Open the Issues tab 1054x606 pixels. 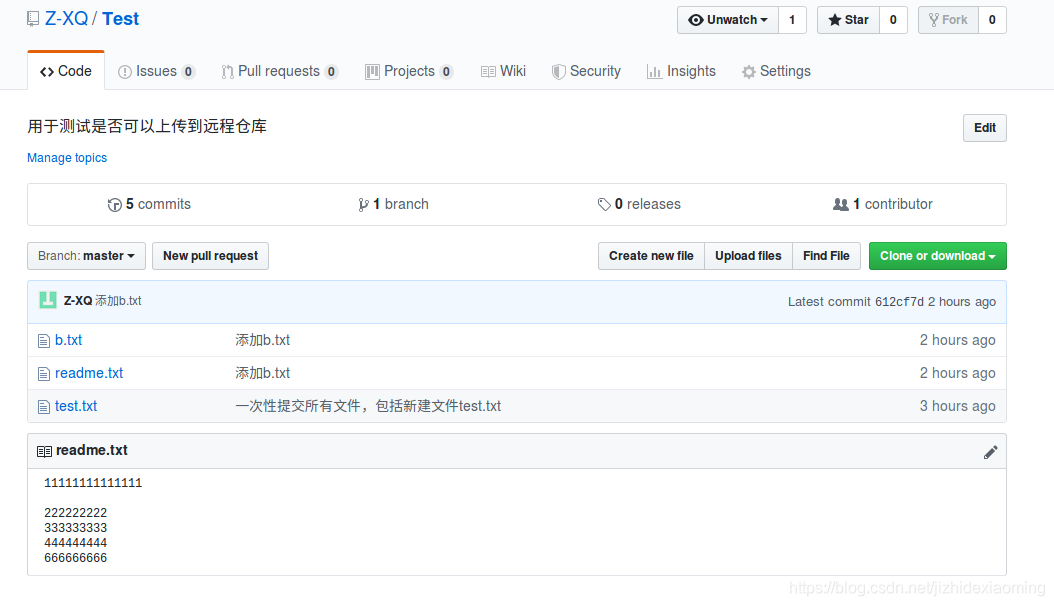[x=157, y=71]
